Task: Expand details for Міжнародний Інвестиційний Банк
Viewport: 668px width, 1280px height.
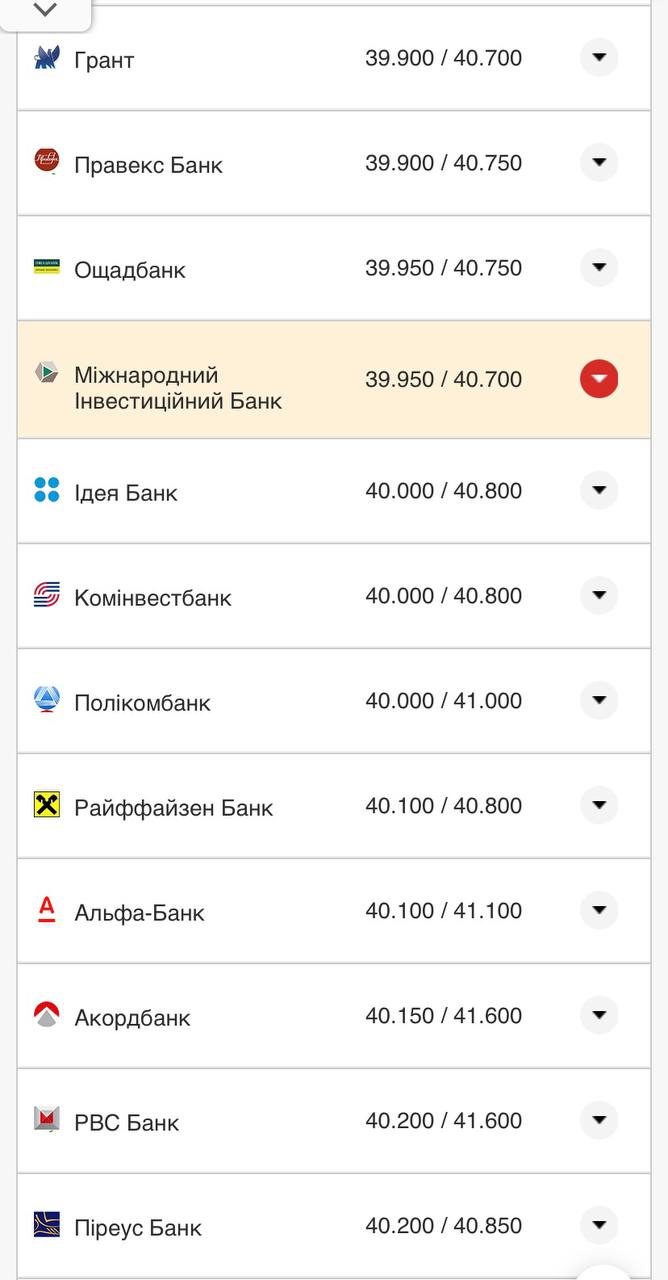Action: click(598, 379)
